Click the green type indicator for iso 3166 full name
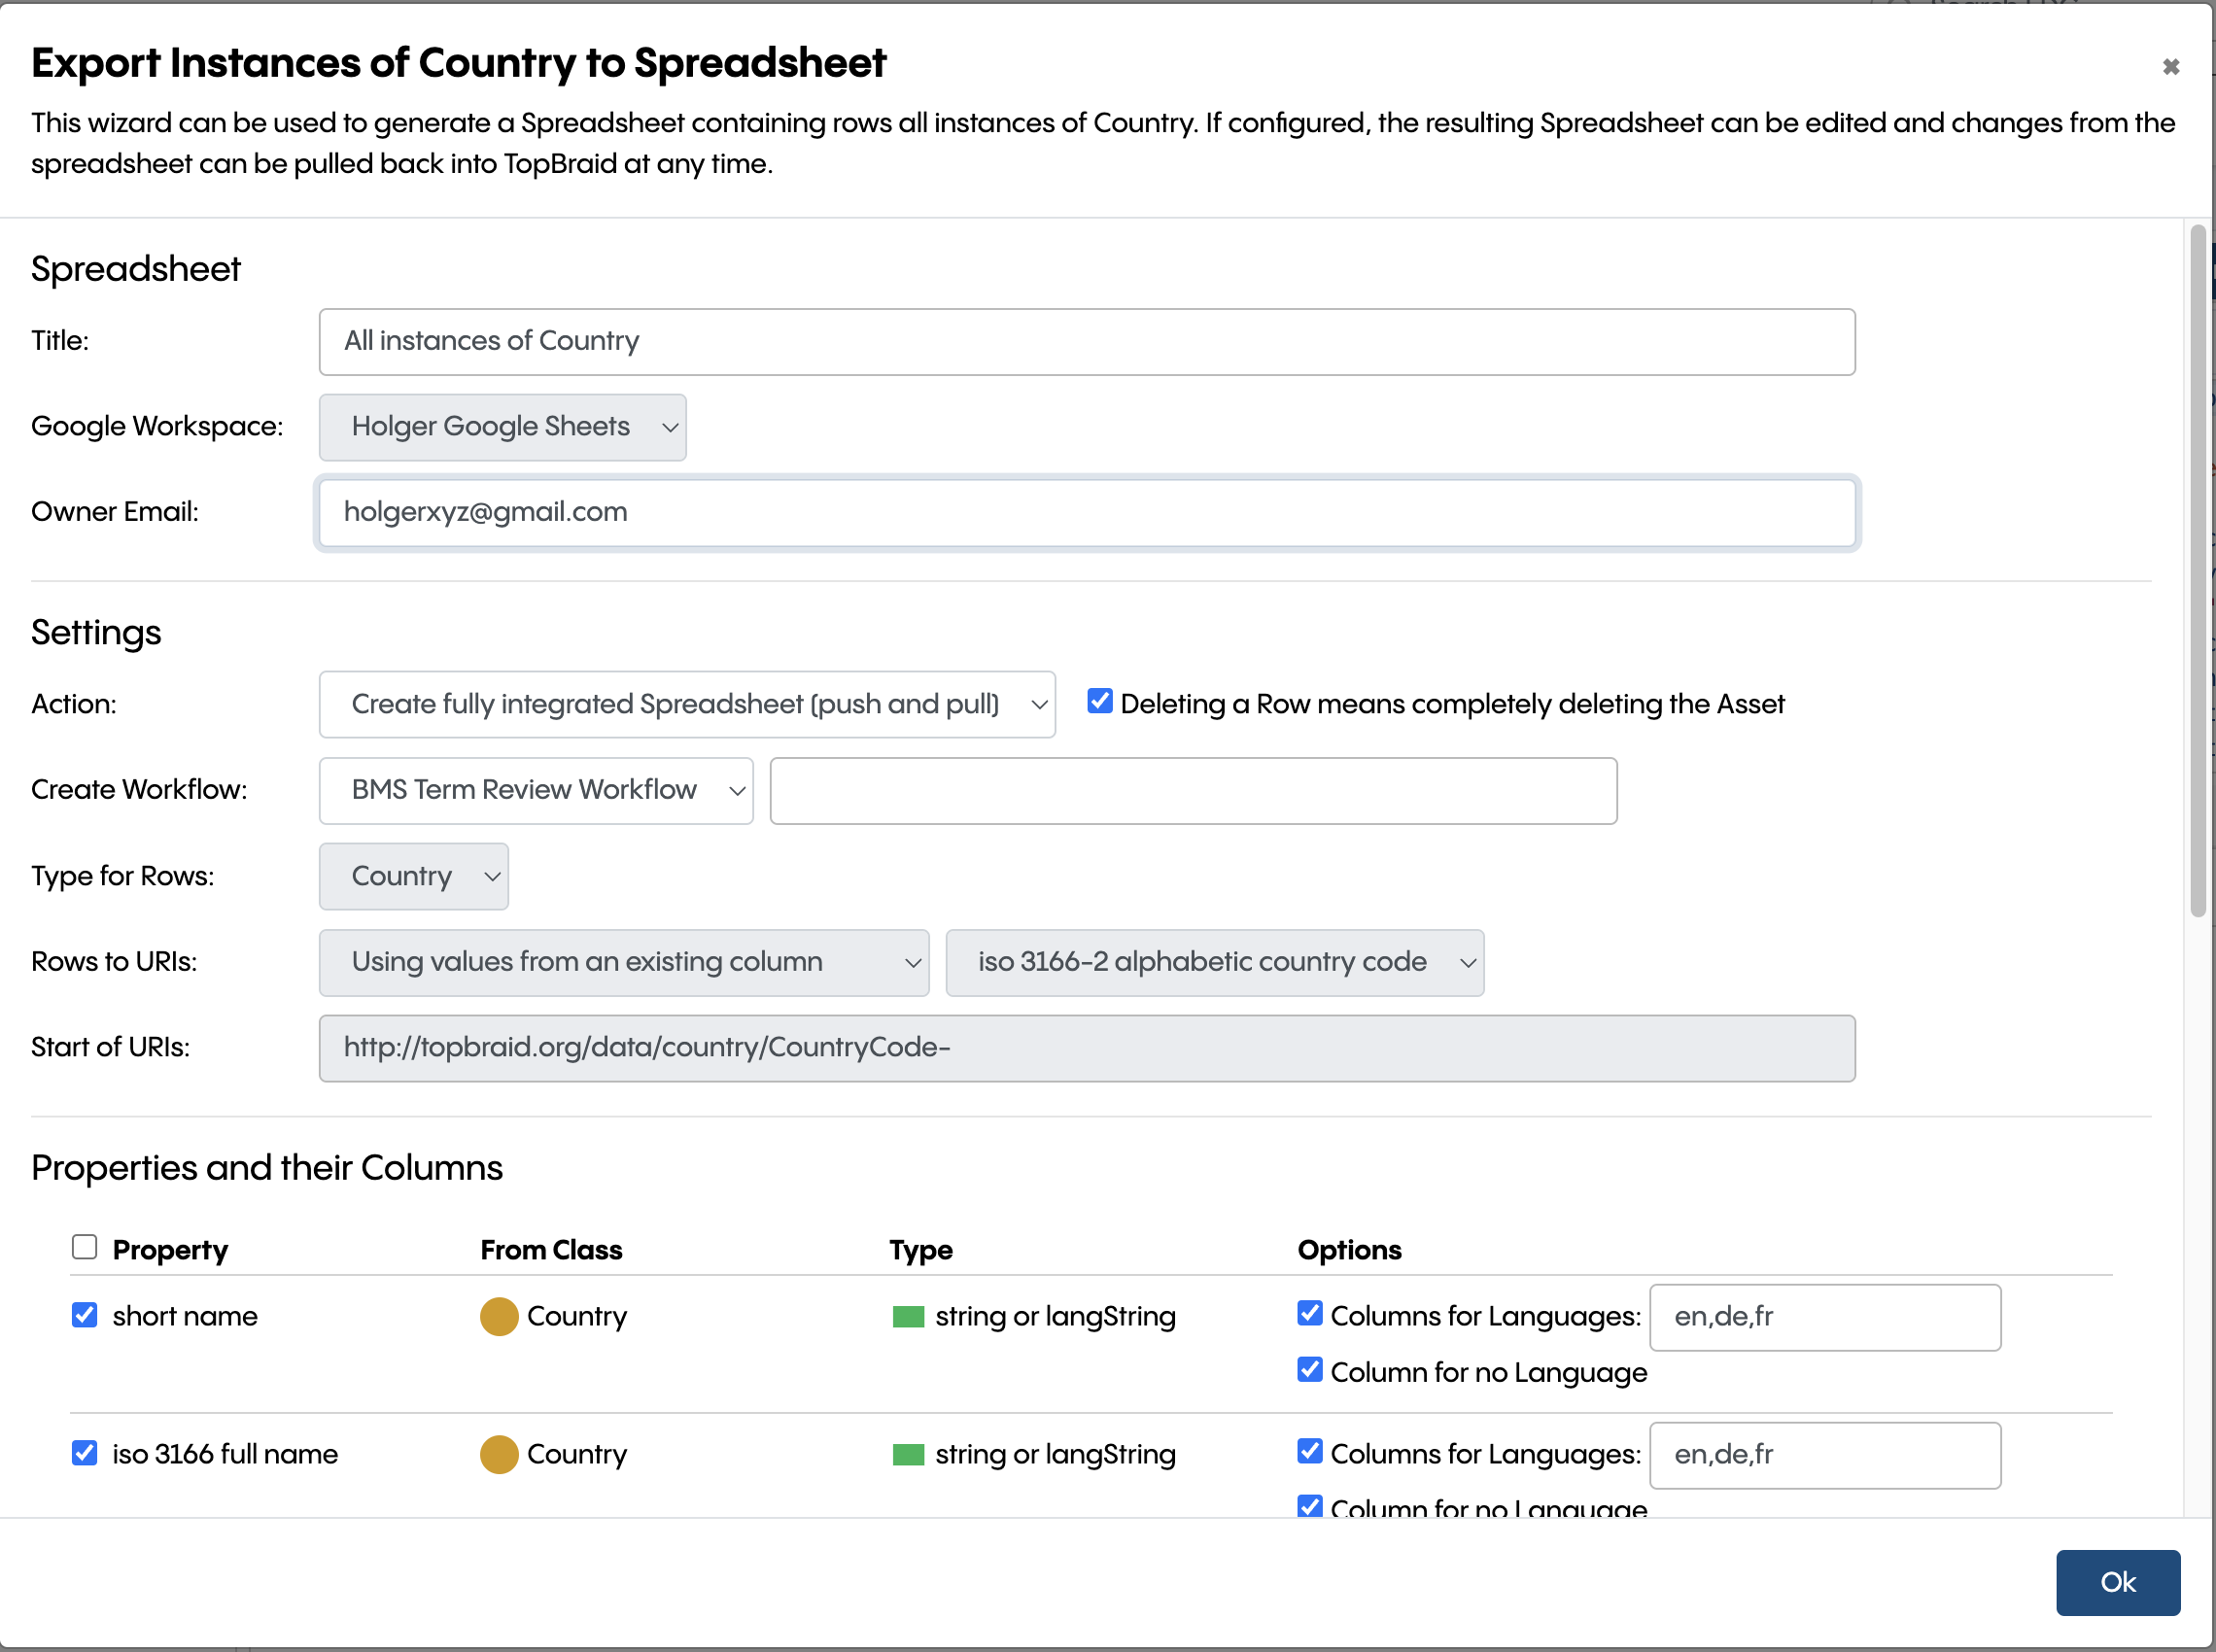The image size is (2216, 1652). click(x=908, y=1454)
